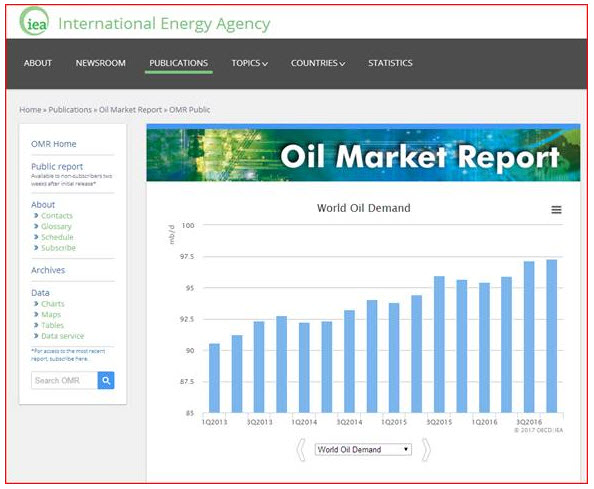Viewport: 594px width, 489px height.
Task: Expand the COUNTRIES menu
Action: [318, 63]
